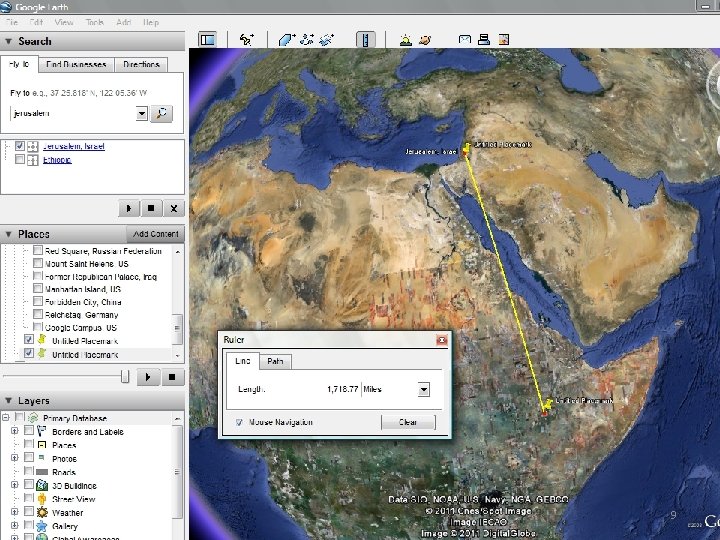This screenshot has width=720, height=540.
Task: Click the Ethiopia placemark pin on map
Action: click(547, 405)
